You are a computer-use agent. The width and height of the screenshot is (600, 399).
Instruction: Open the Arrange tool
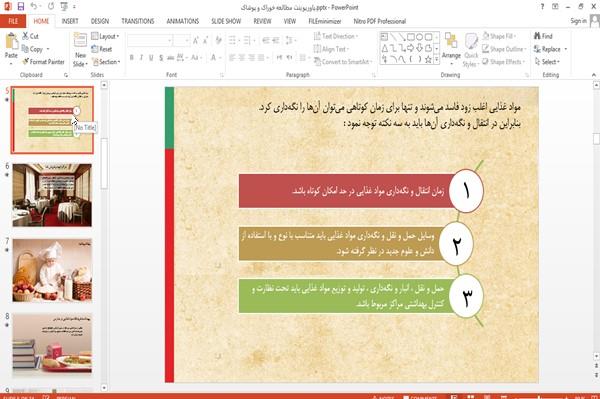click(x=451, y=48)
